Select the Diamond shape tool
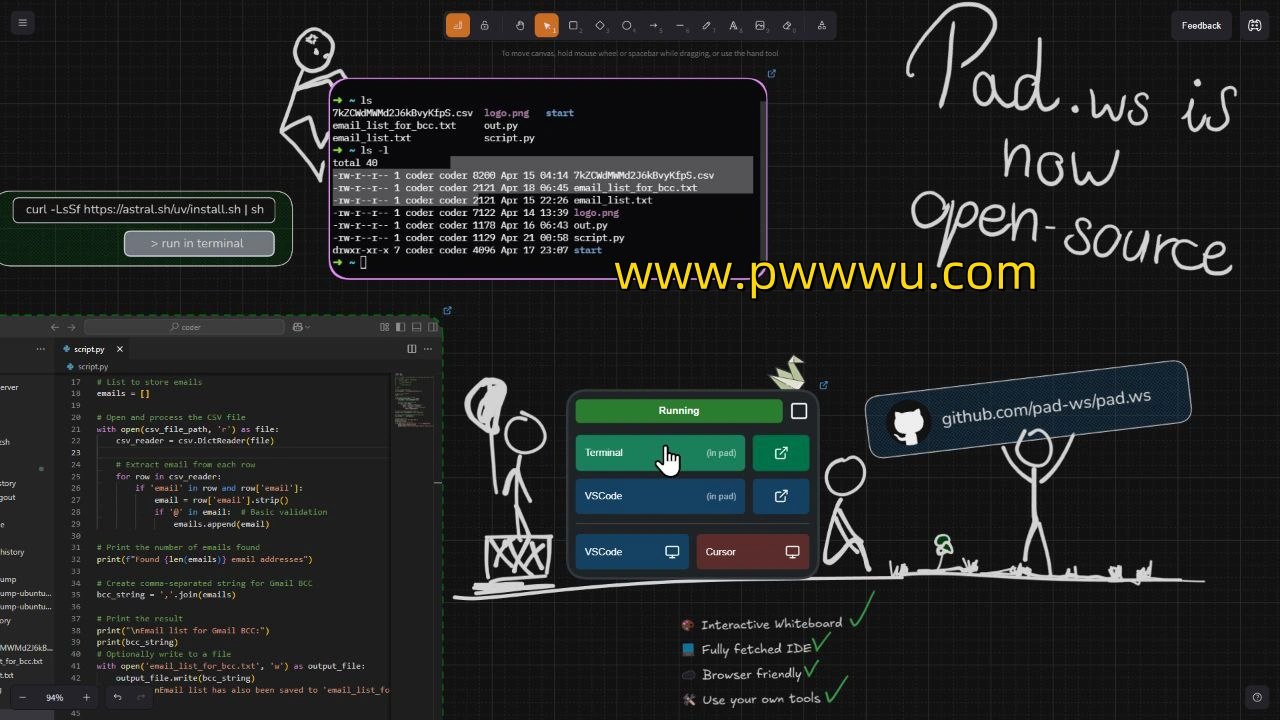 (x=601, y=25)
